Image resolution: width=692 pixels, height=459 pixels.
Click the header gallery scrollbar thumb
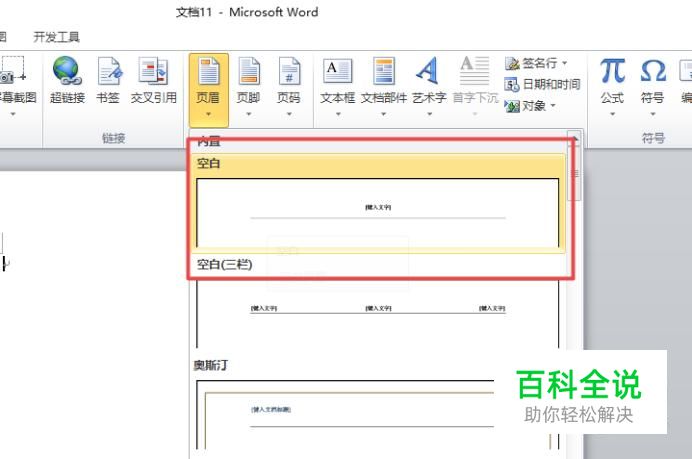coord(574,173)
